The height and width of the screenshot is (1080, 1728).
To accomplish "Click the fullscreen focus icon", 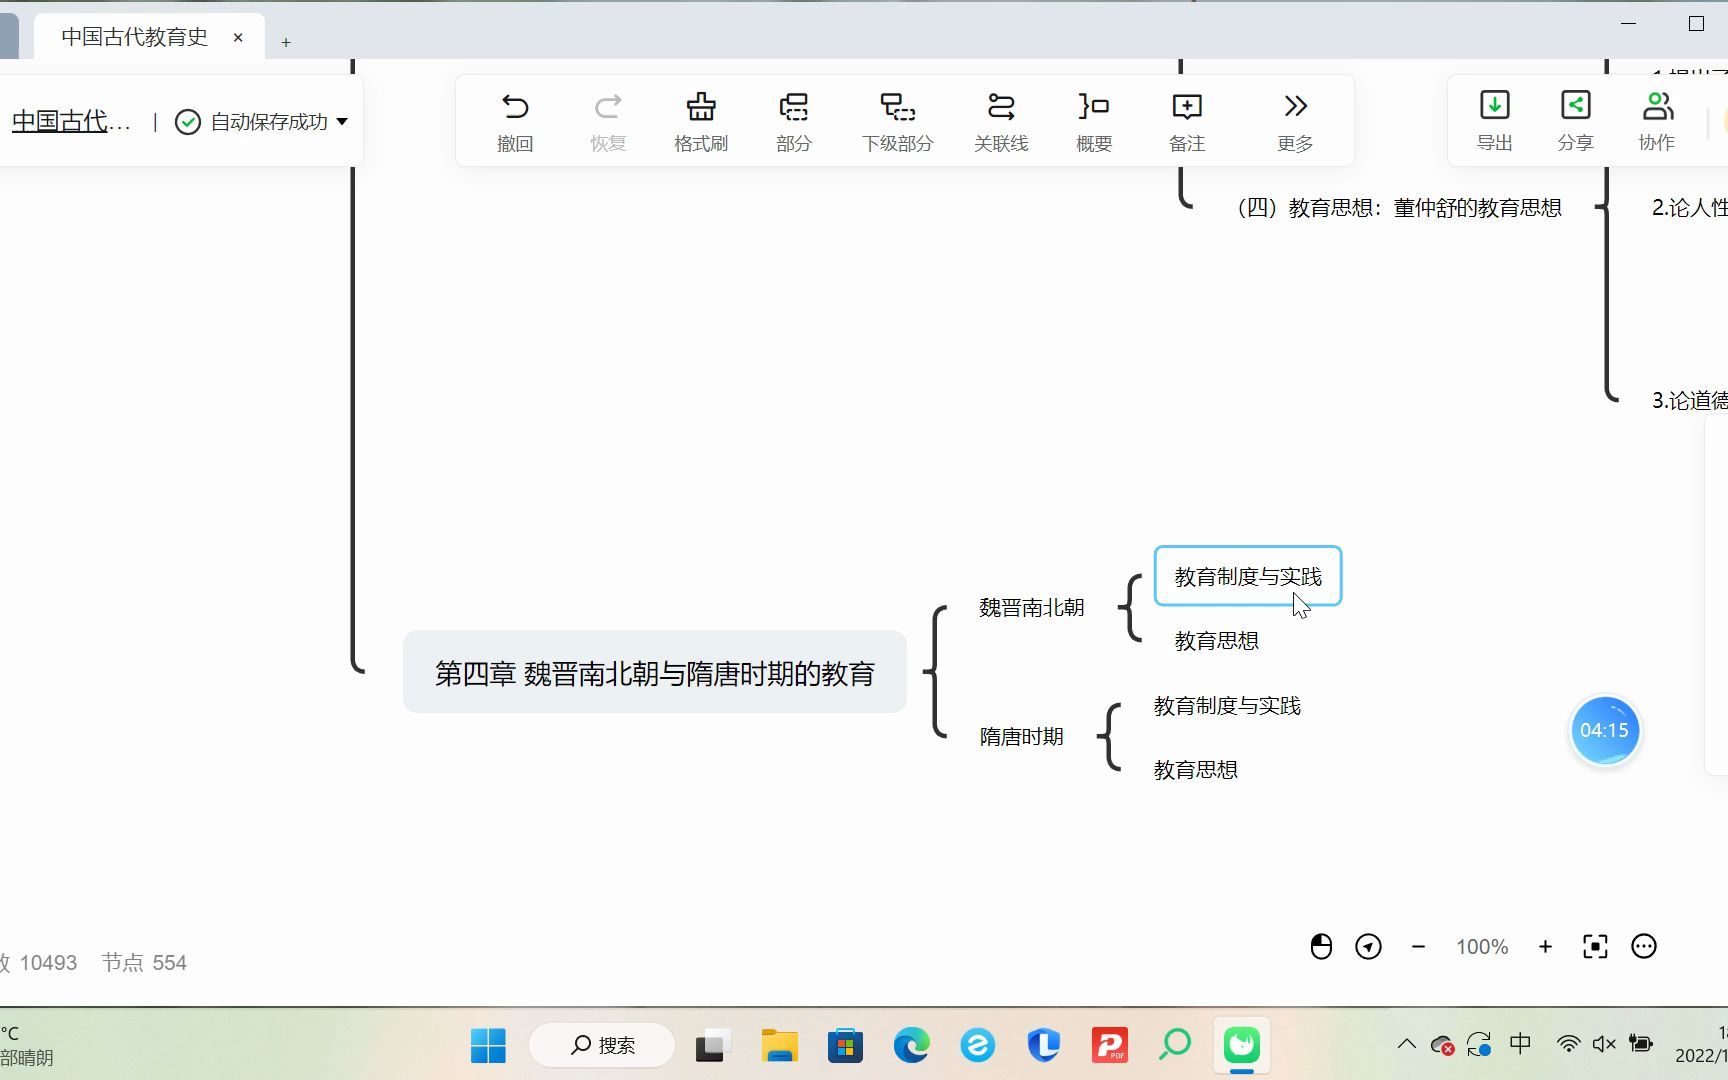I will [x=1595, y=947].
